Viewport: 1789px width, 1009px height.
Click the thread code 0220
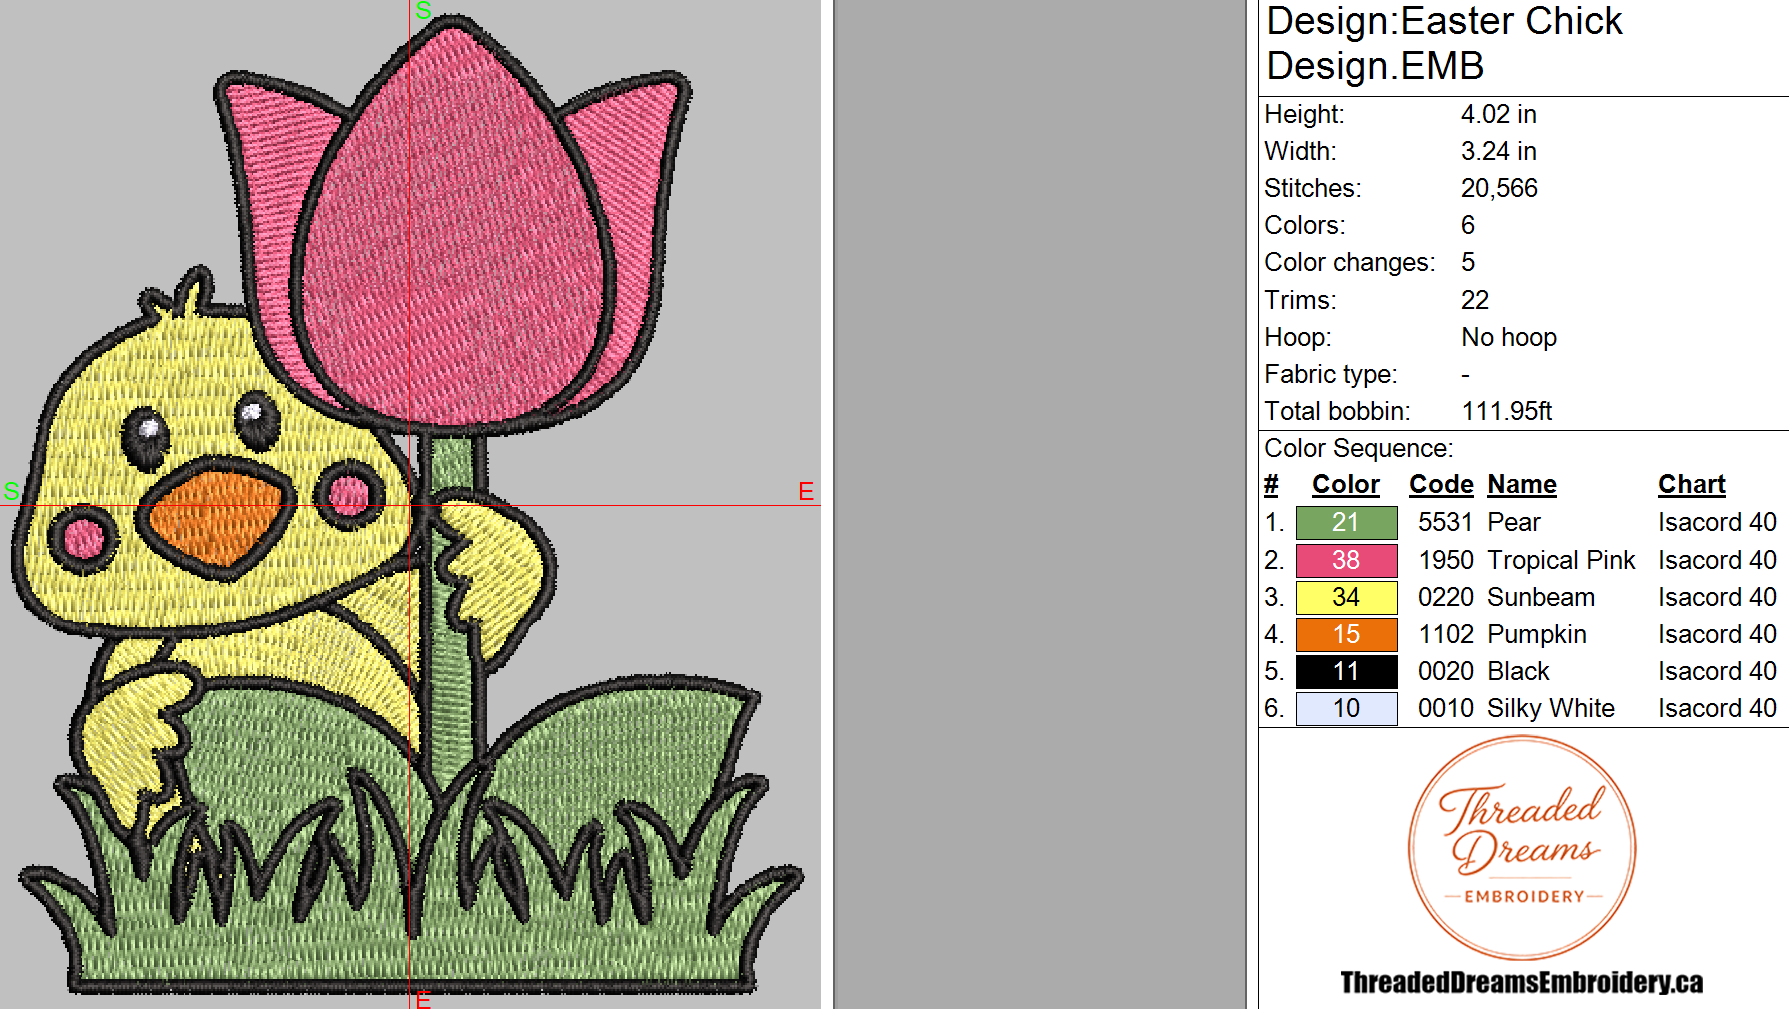1446,597
